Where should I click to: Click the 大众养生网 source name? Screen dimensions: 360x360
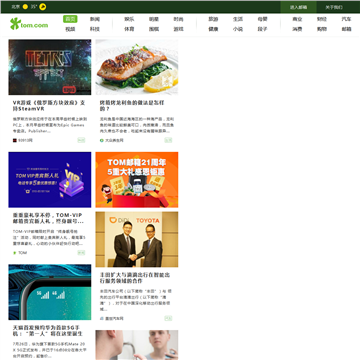(114, 140)
